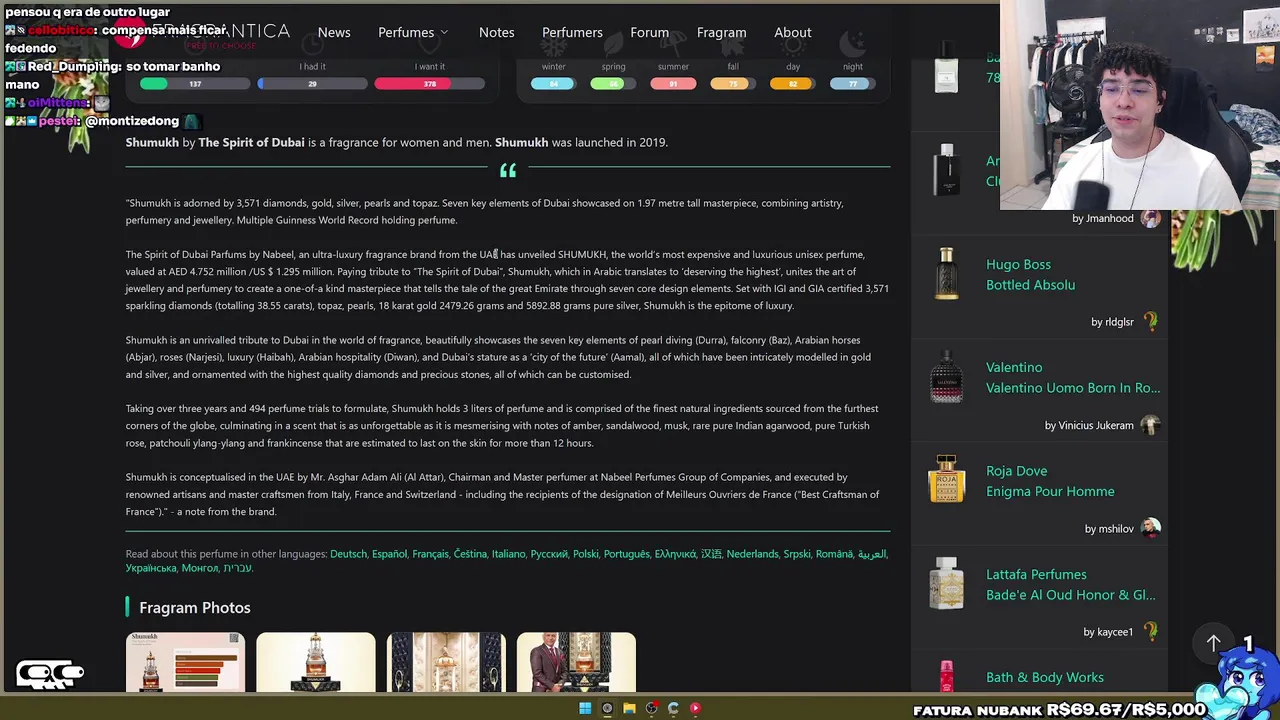Read the page in Italiano
The image size is (1280, 720).
(x=508, y=554)
